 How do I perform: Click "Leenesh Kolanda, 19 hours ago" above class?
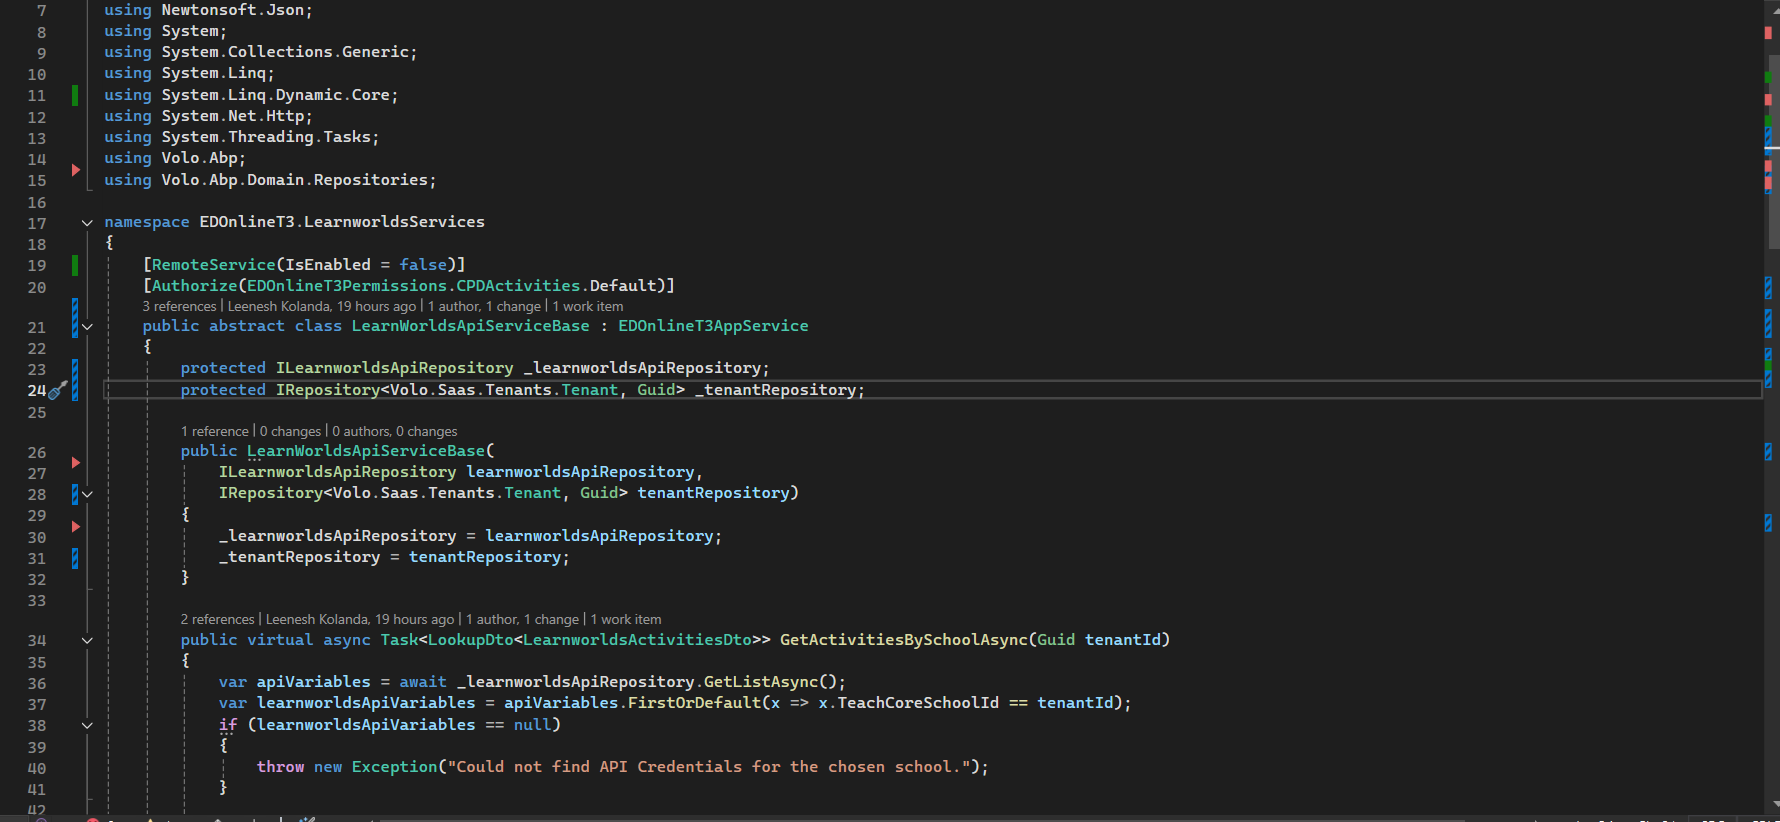(321, 307)
